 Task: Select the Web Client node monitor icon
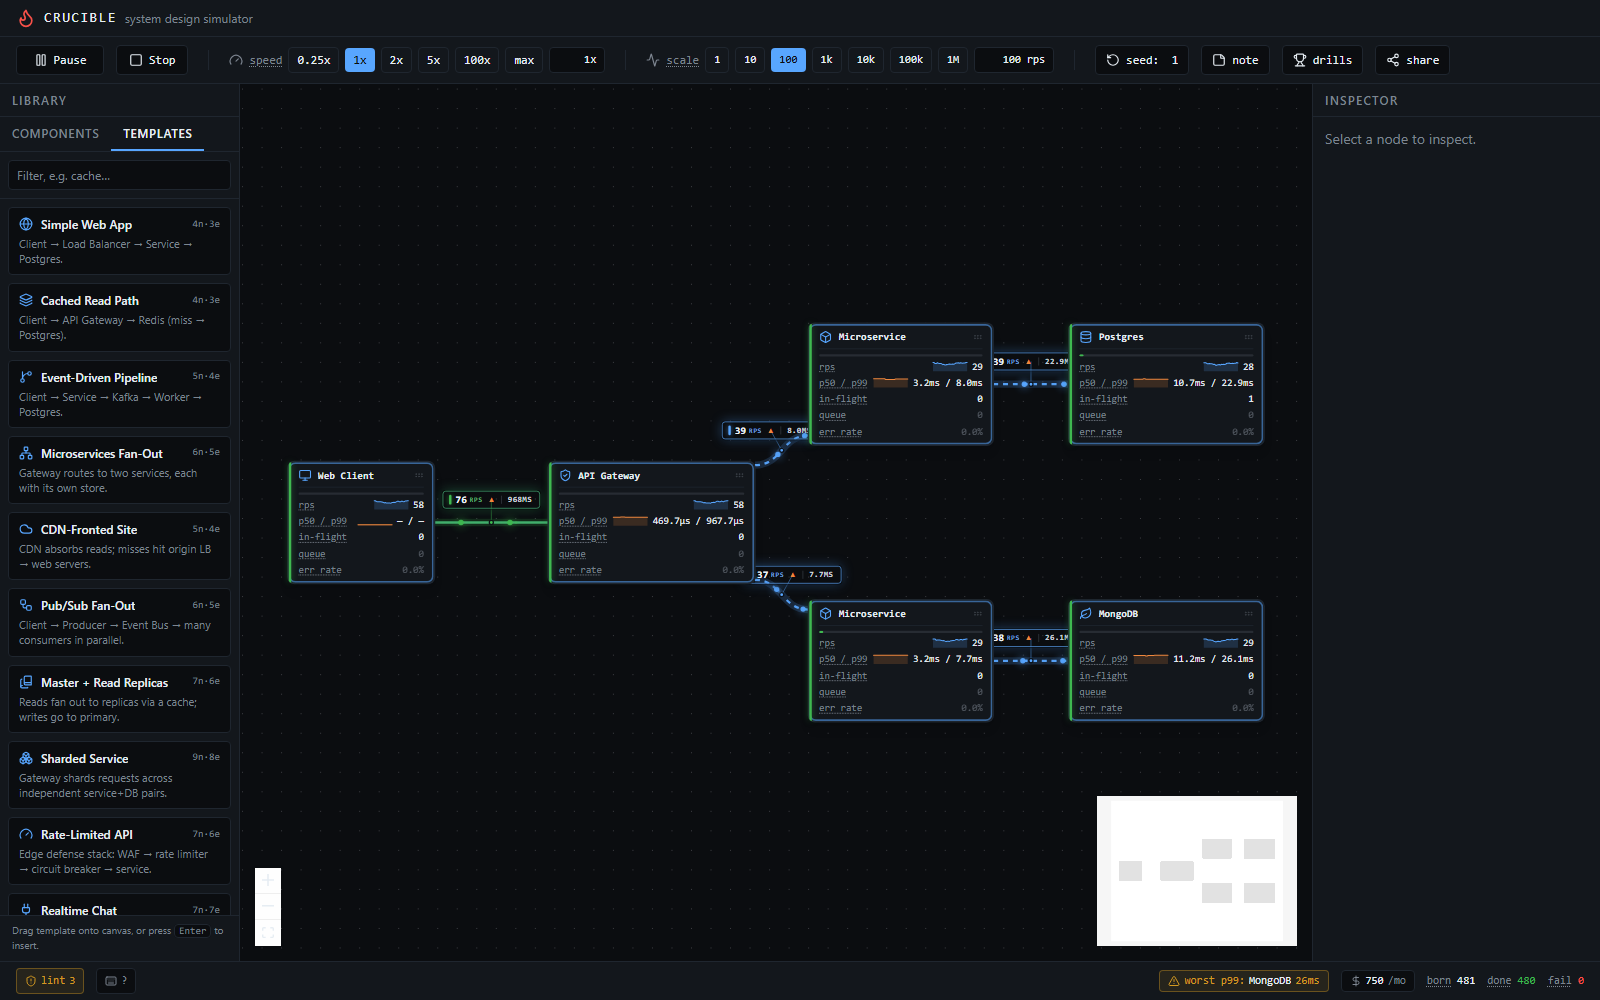(305, 476)
